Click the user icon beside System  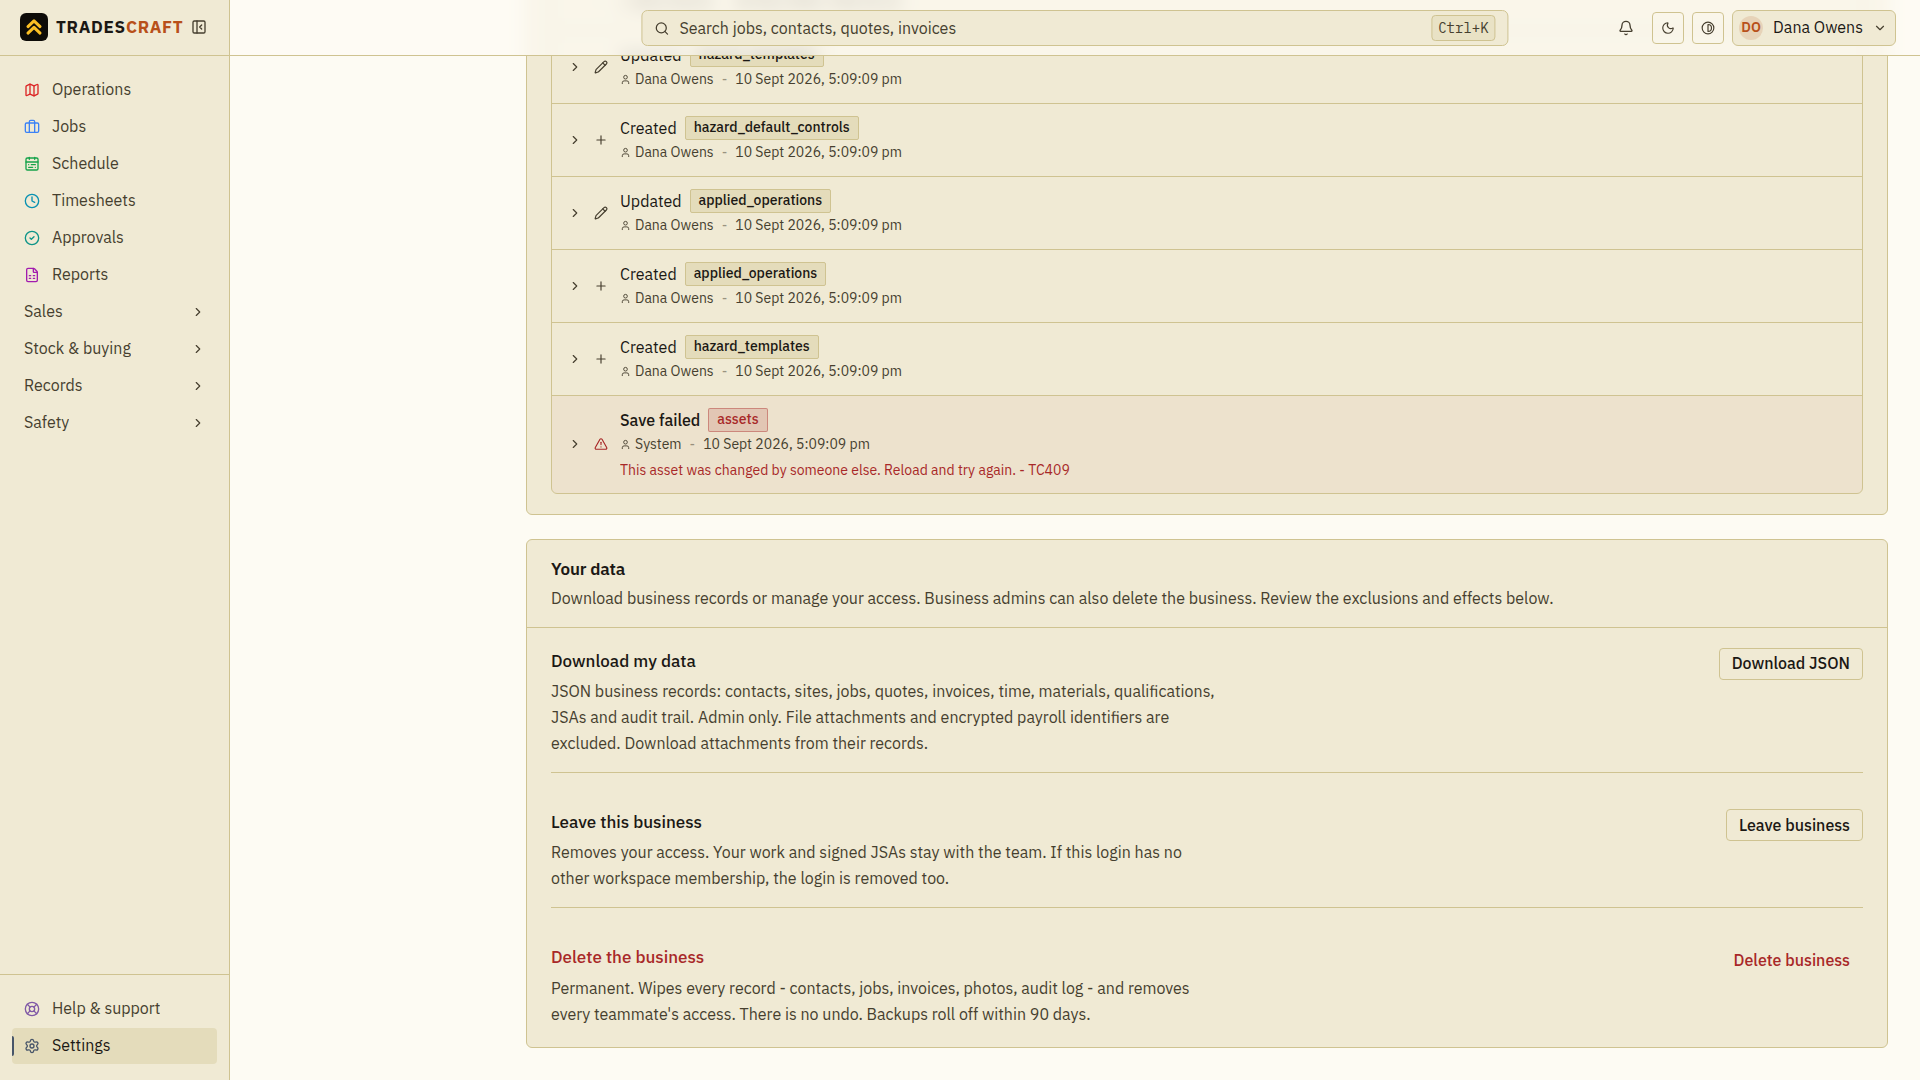click(x=626, y=445)
